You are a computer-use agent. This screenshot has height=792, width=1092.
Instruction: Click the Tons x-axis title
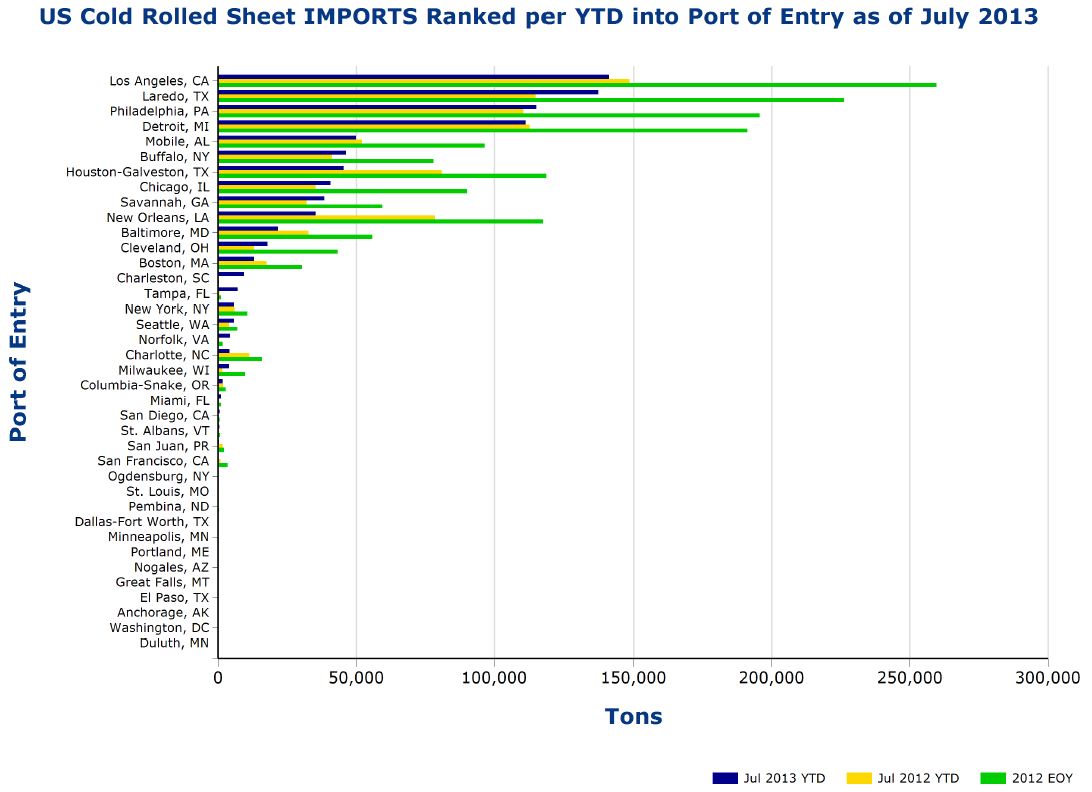633,716
